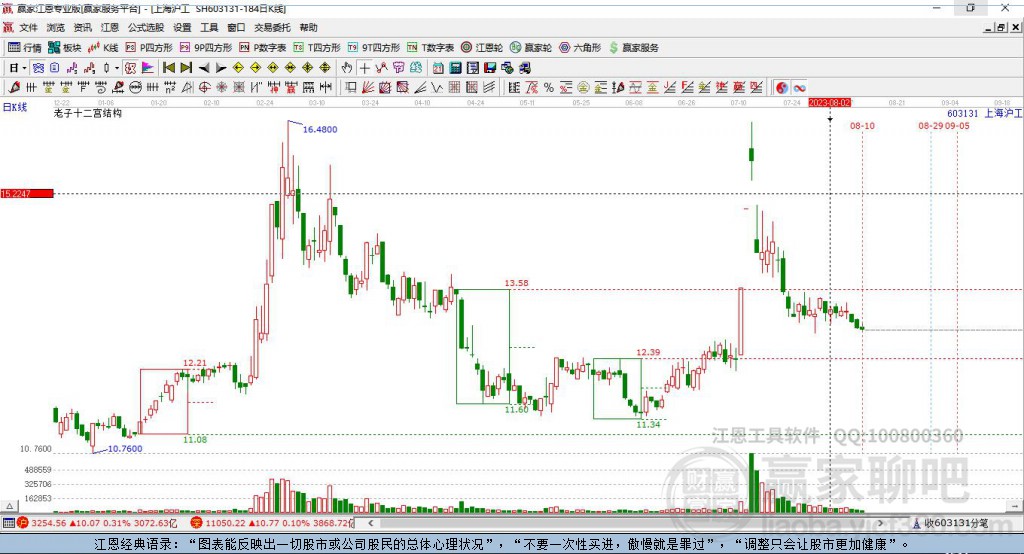The width and height of the screenshot is (1024, 554).
Task: Toggle the pressed network-view toolbar button
Action: [39, 68]
